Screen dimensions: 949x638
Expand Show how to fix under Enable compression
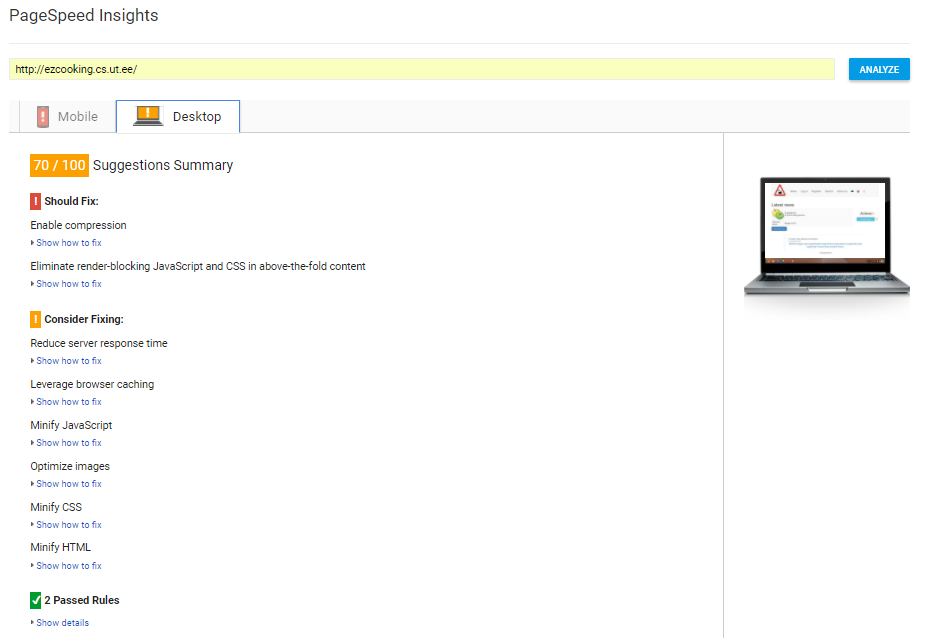tap(68, 243)
